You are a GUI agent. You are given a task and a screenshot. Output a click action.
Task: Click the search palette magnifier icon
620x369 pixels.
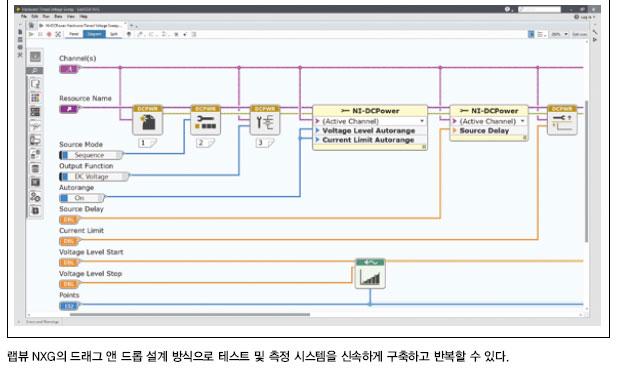coord(35,70)
